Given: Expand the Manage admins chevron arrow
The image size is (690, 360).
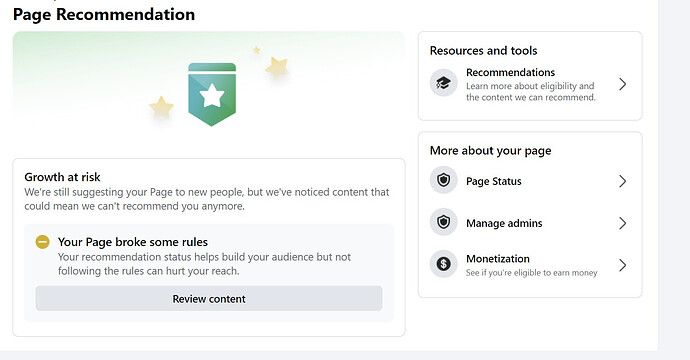Looking at the screenshot, I should tap(622, 223).
